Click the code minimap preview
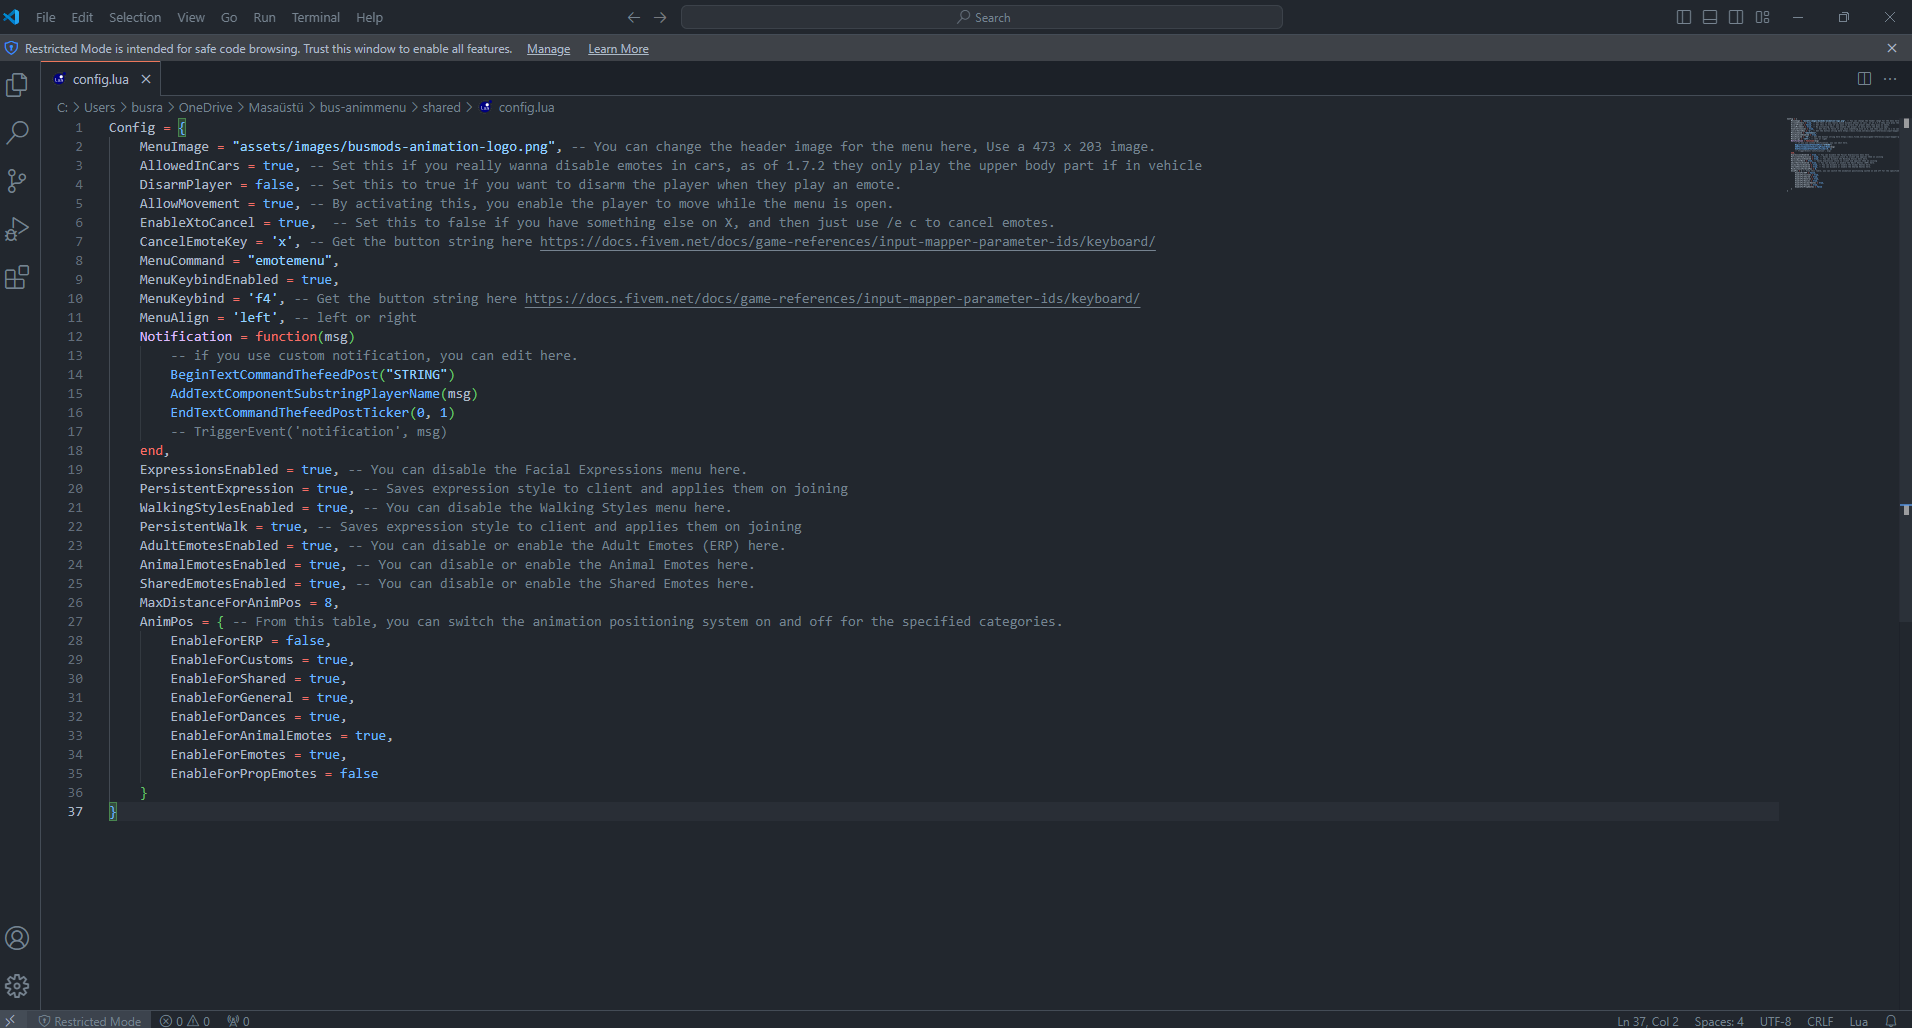1912x1028 pixels. point(1842,154)
